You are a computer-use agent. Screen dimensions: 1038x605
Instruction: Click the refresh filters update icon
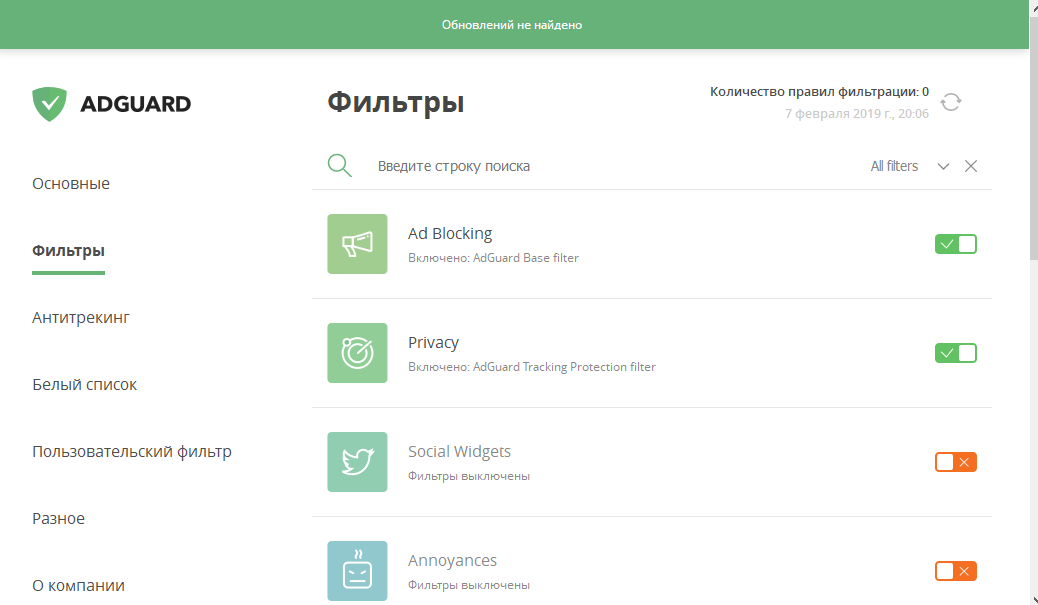951,102
